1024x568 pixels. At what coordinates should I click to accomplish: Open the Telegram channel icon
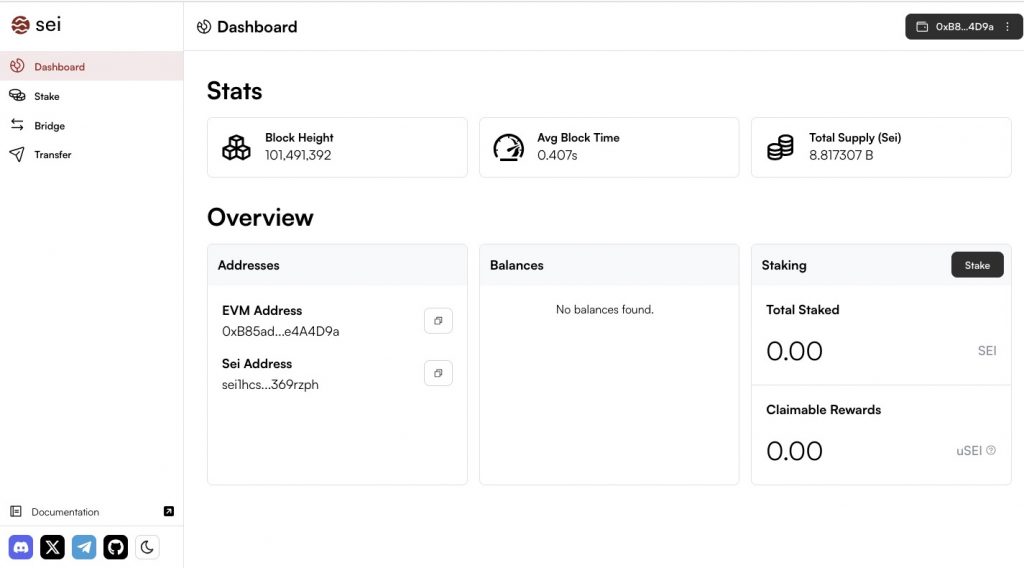pos(84,547)
